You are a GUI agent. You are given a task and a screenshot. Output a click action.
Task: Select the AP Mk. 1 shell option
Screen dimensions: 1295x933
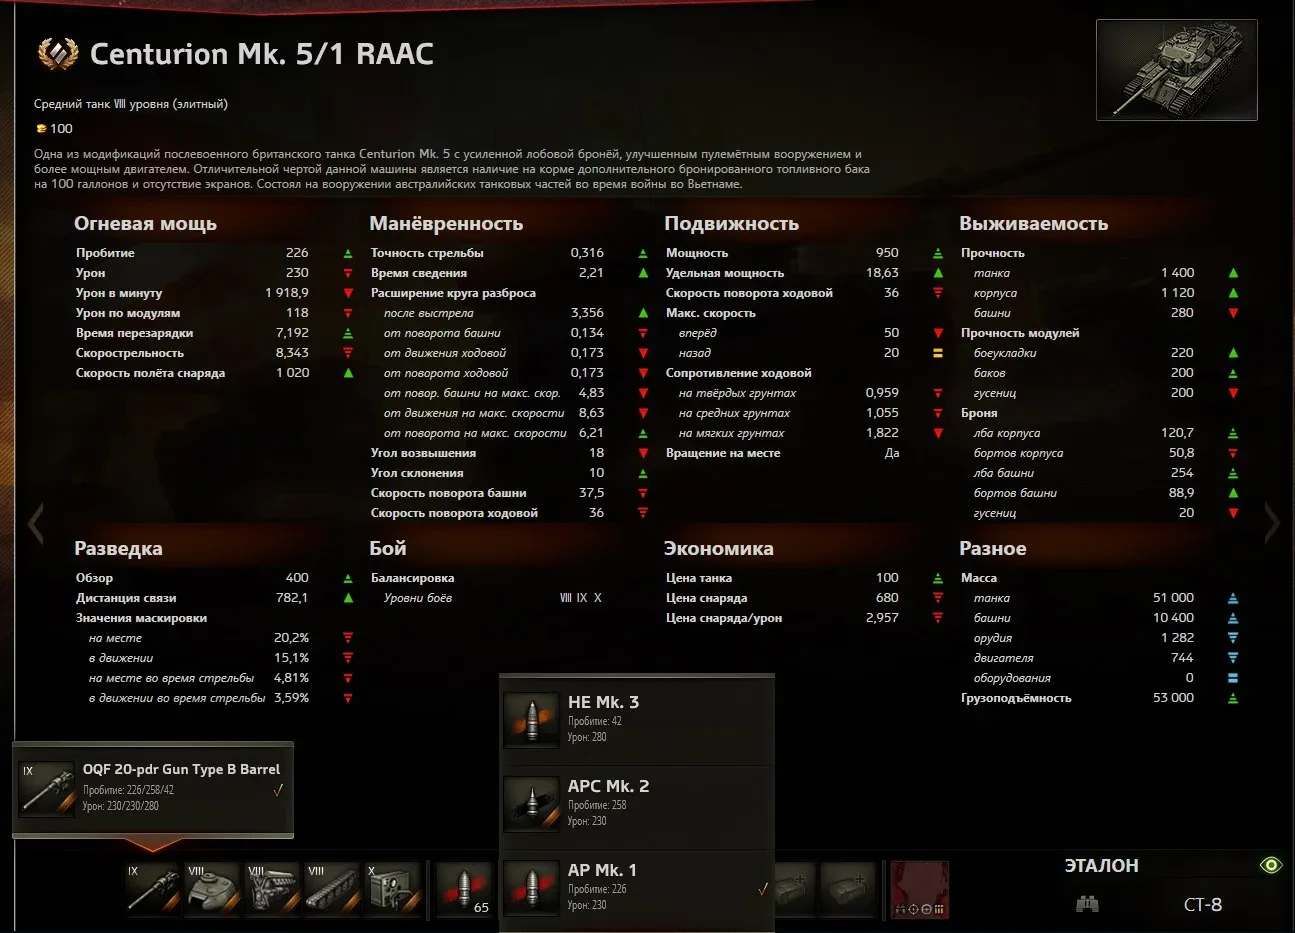[636, 887]
